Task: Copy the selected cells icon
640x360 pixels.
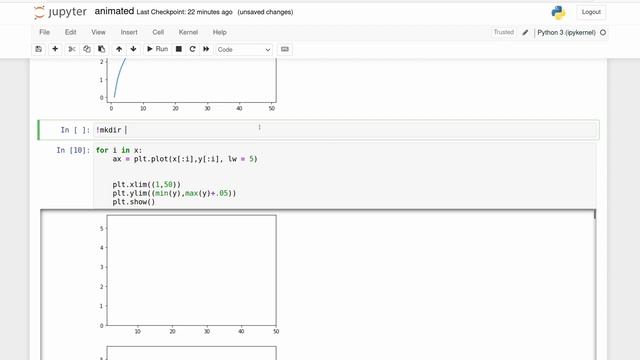Action: pos(87,49)
